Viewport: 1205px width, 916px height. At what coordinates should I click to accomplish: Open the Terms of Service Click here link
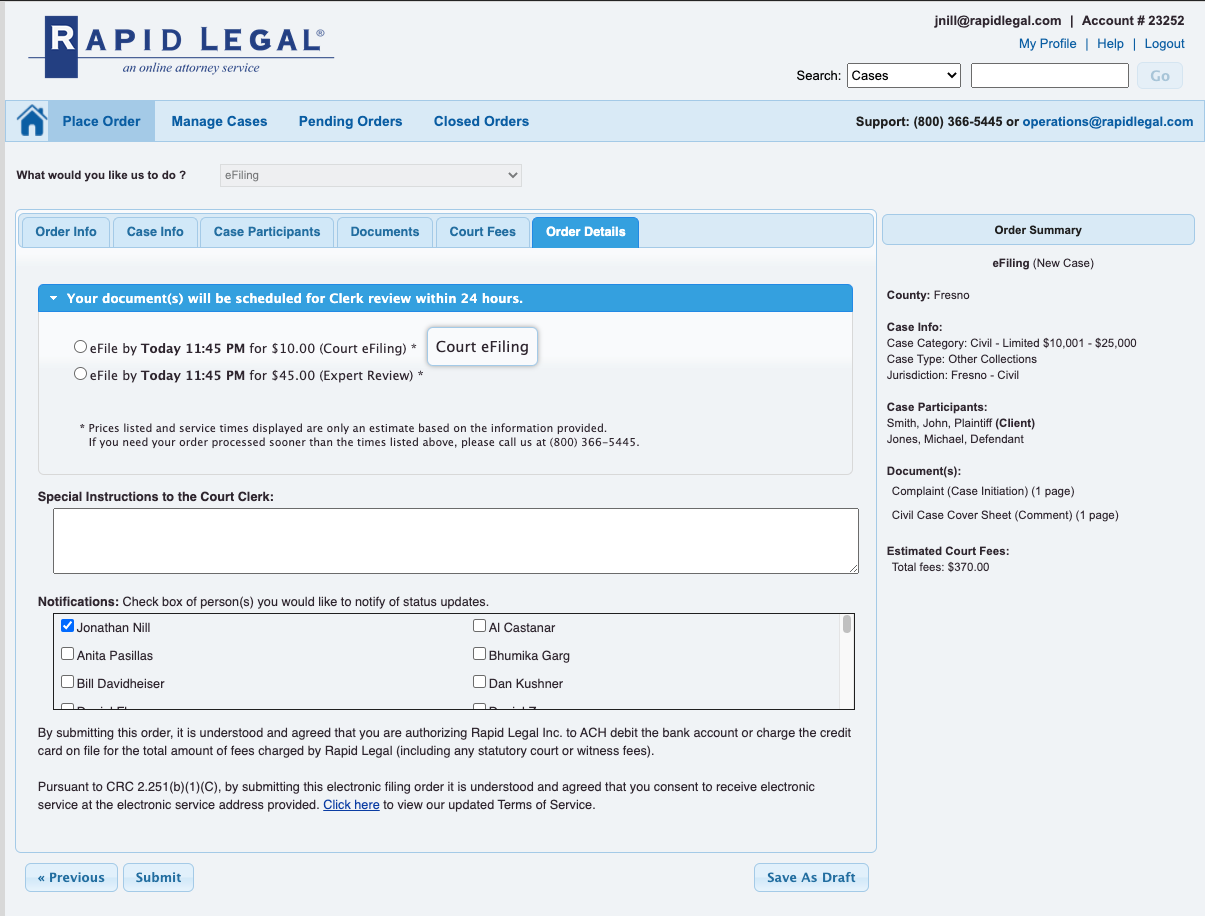(351, 805)
